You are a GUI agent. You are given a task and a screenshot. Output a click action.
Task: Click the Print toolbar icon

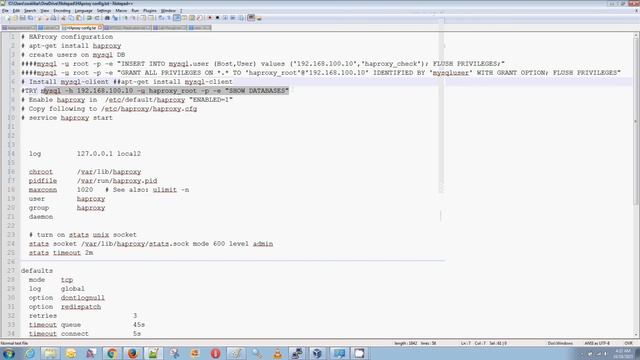pyautogui.click(x=53, y=18)
